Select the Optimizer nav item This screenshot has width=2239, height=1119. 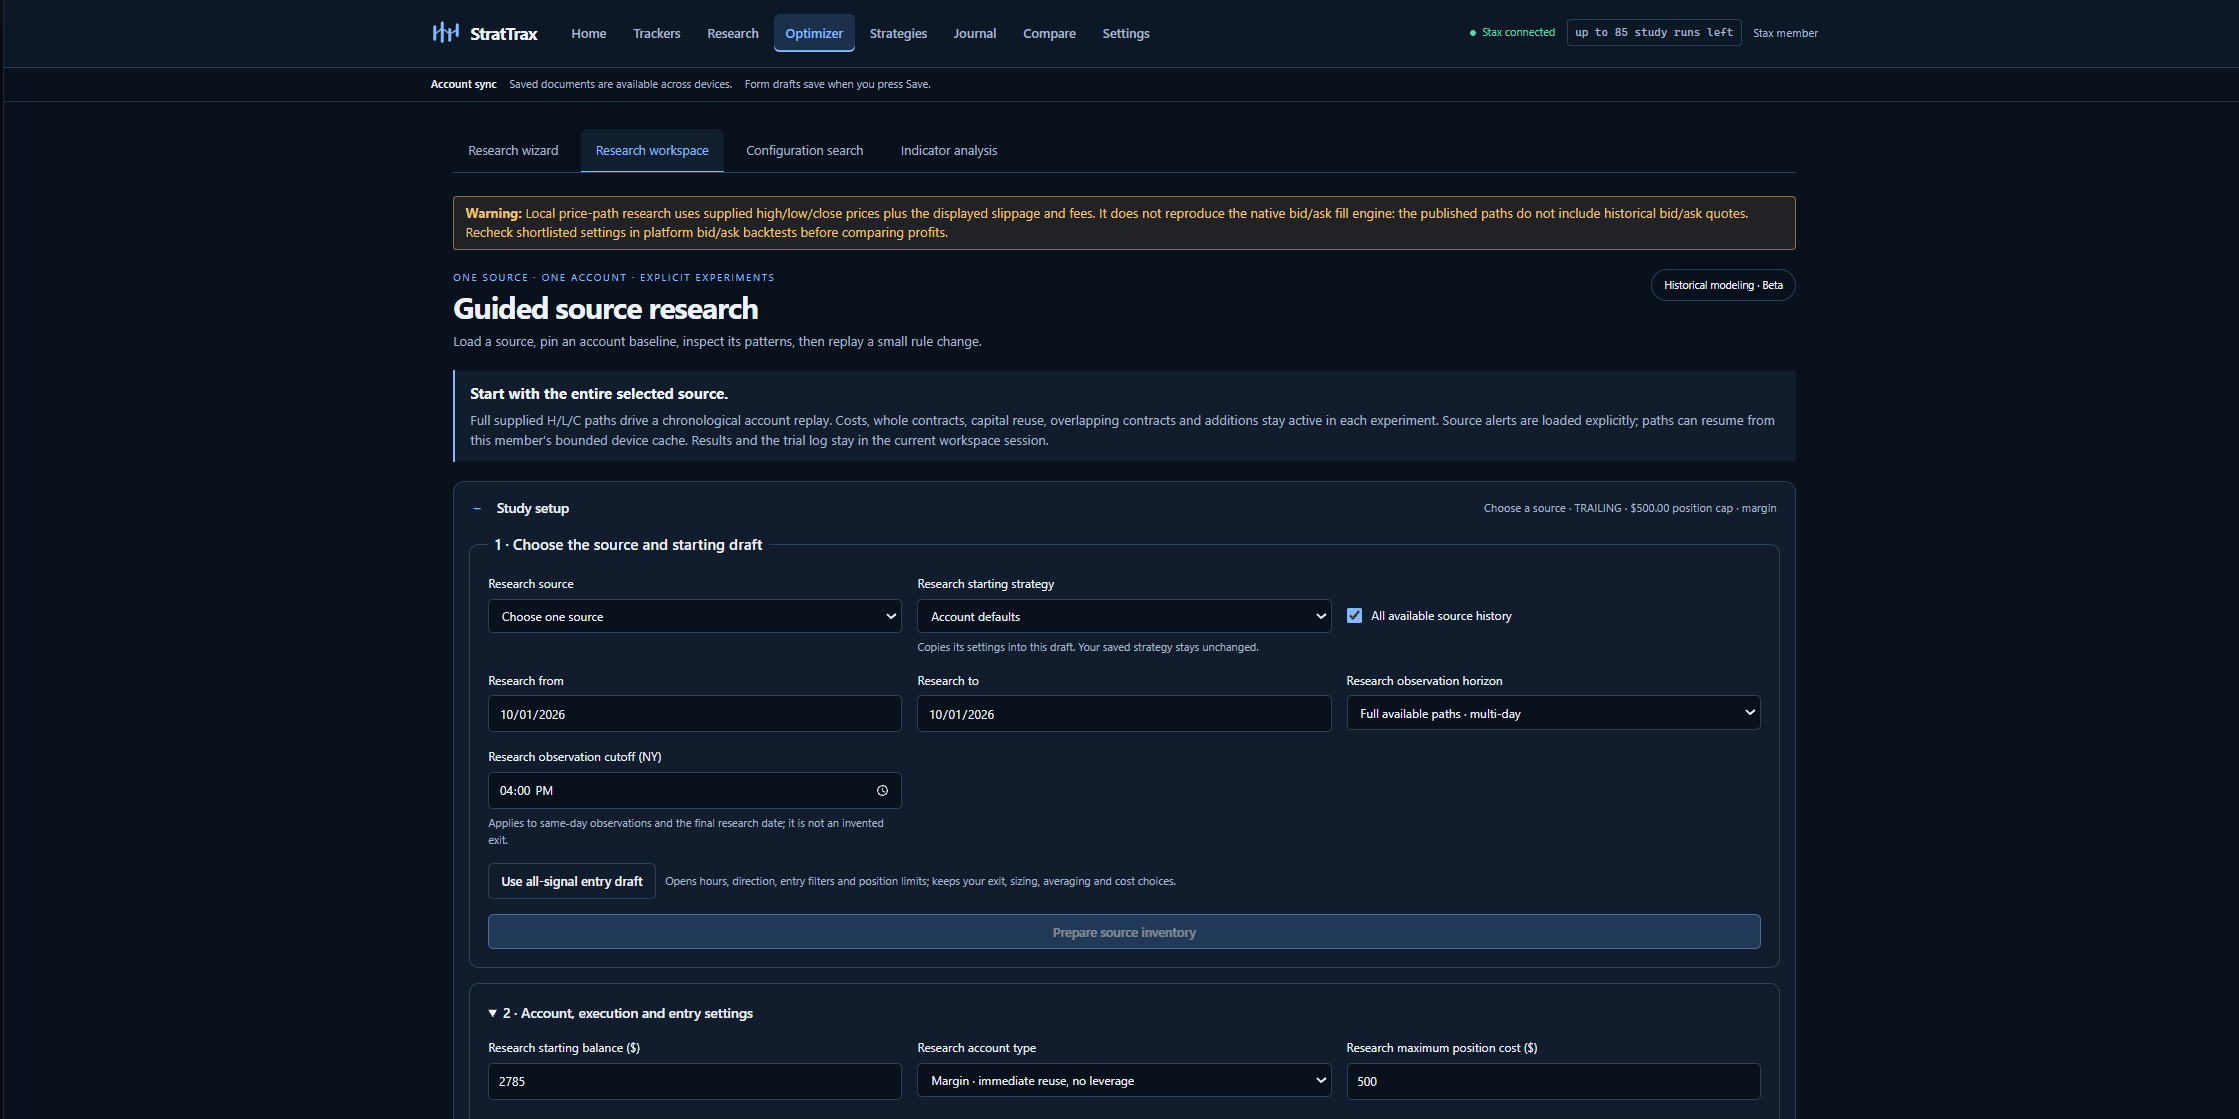pyautogui.click(x=814, y=33)
